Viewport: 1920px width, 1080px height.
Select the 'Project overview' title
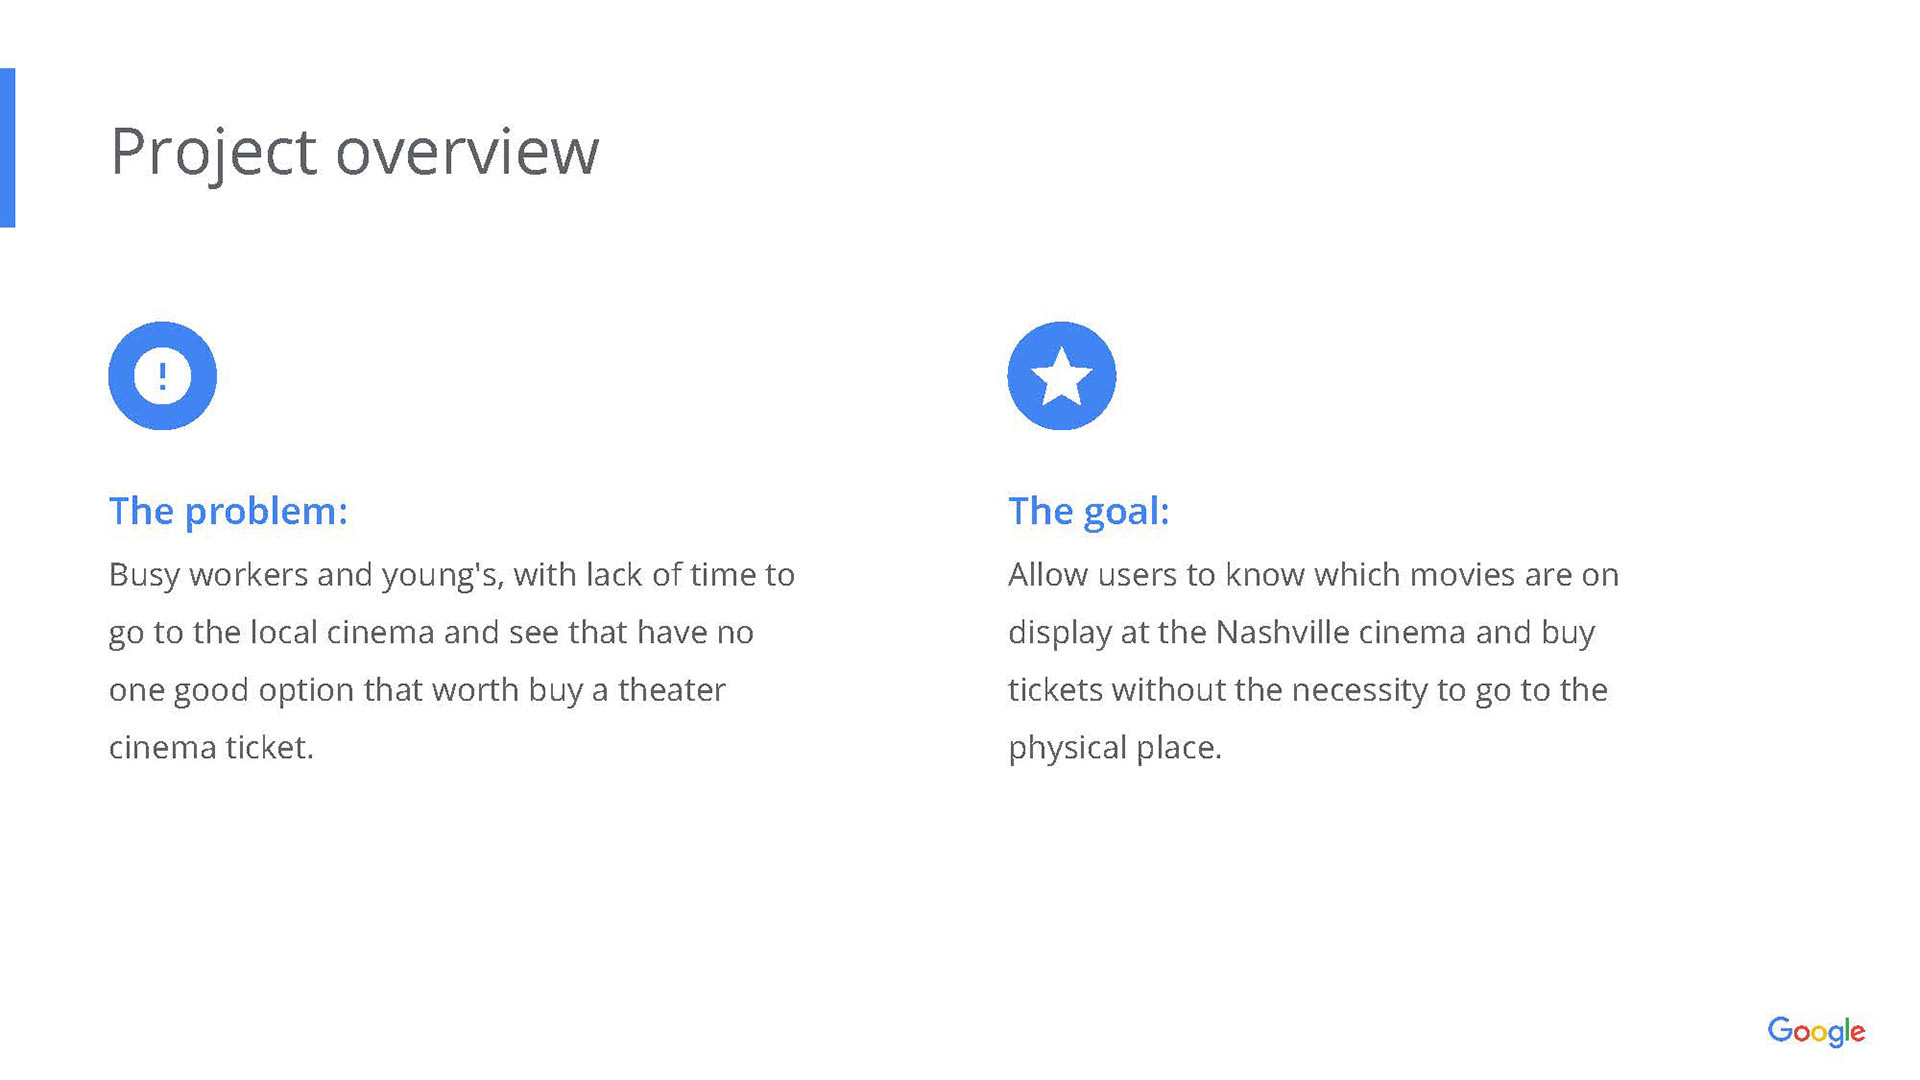pyautogui.click(x=354, y=152)
